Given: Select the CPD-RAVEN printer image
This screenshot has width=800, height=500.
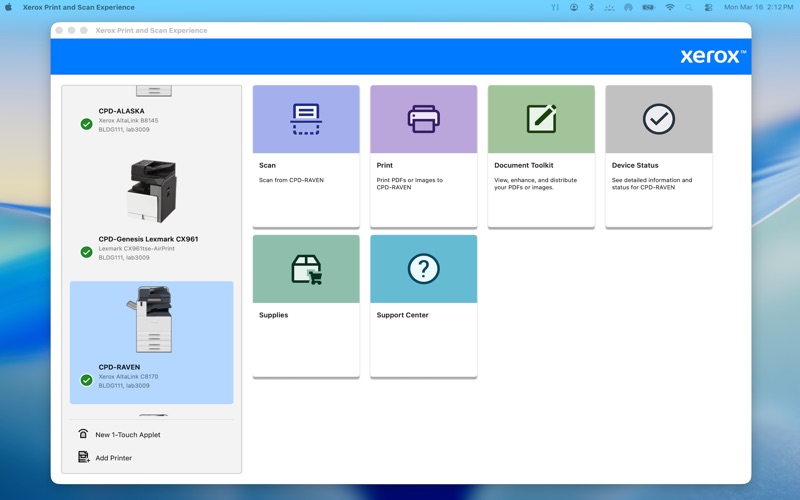Looking at the screenshot, I should tap(151, 319).
